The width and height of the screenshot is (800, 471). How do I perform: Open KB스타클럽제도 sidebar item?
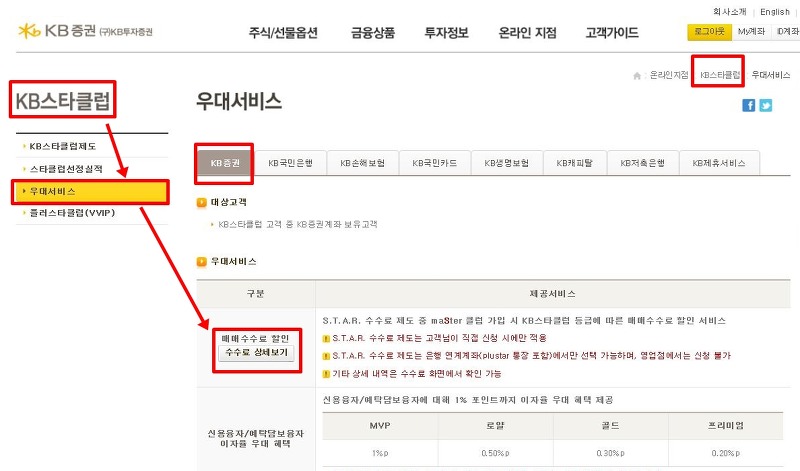point(62,146)
